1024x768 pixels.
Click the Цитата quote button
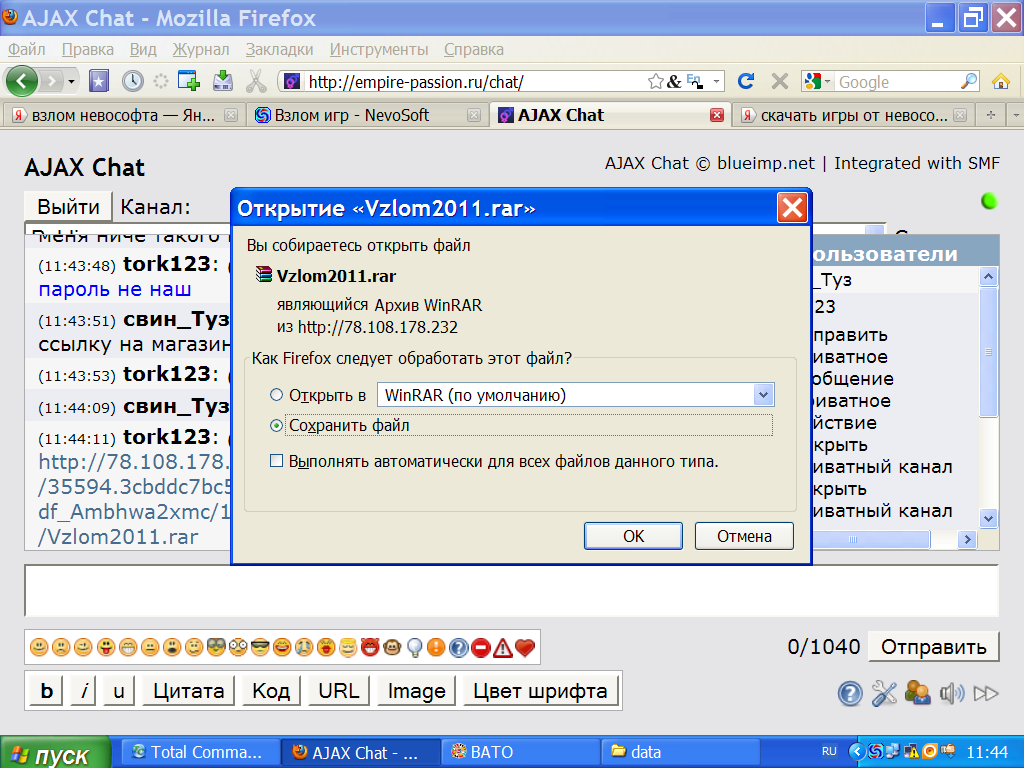pos(189,691)
